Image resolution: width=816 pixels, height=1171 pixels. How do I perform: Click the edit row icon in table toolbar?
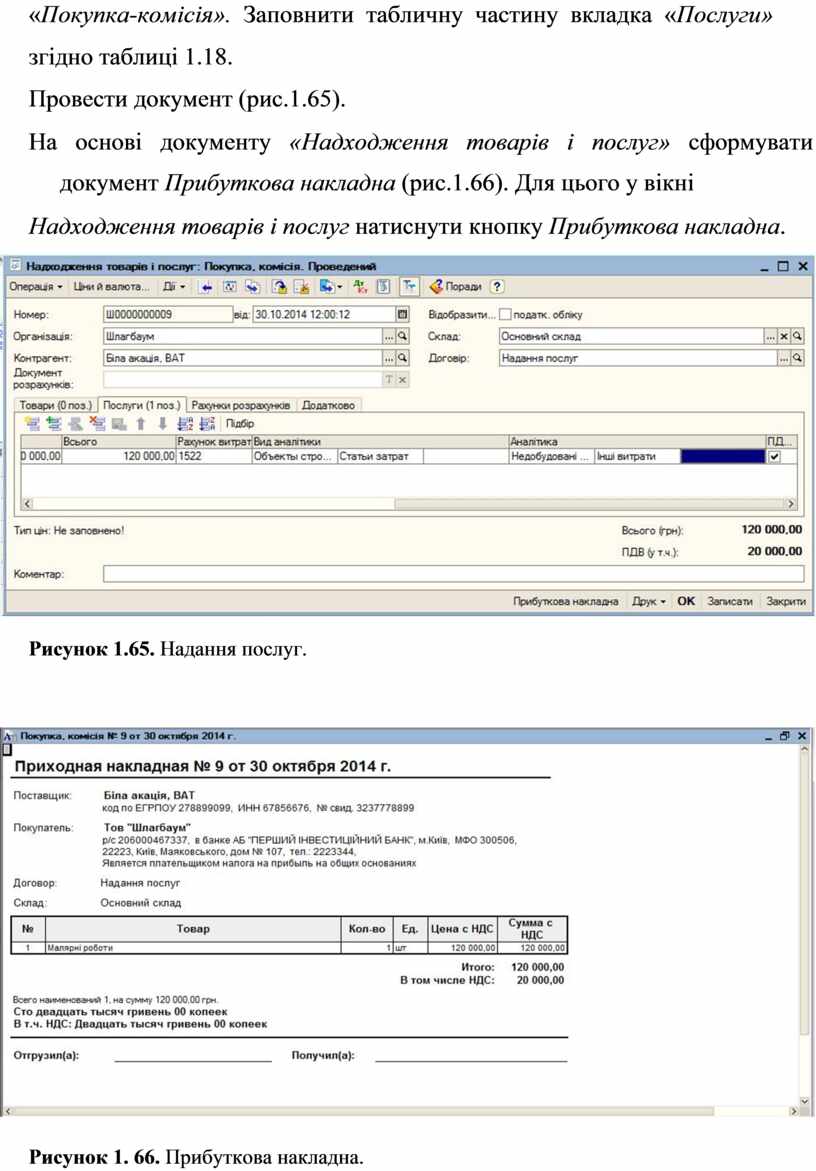pos(75,423)
